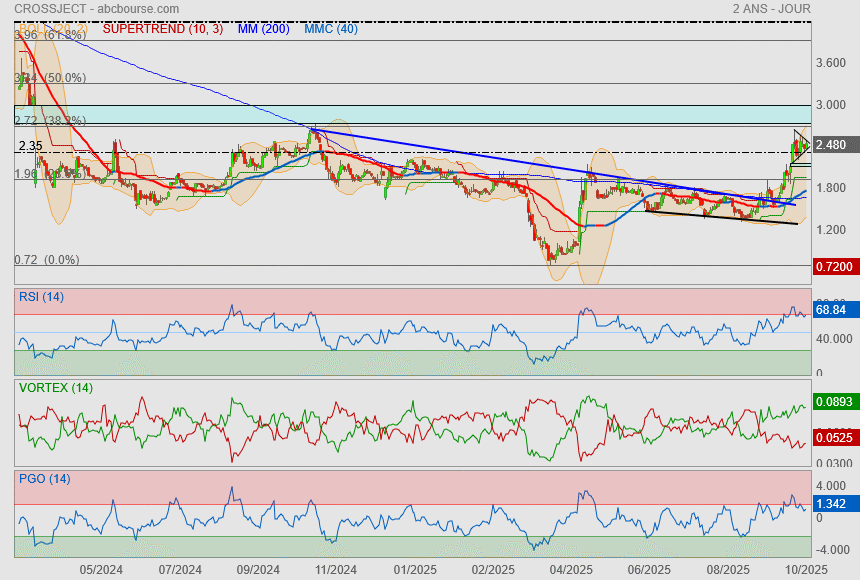Viewport: 860px width, 580px height.
Task: Click the blue RSI value tag 68.84
Action: point(831,312)
